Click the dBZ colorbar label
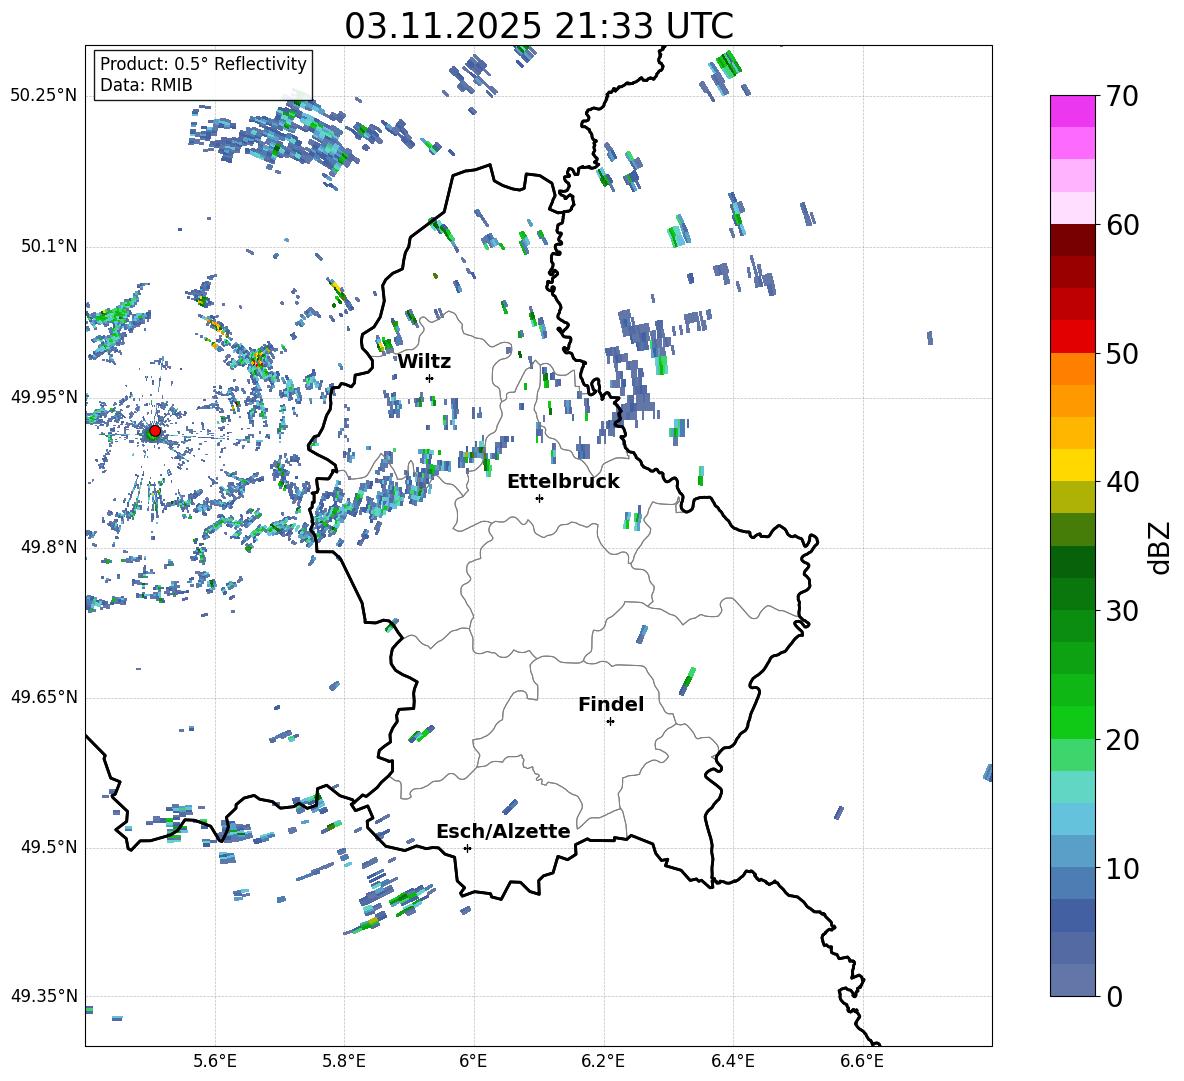The width and height of the screenshot is (1184, 1081). (x=1161, y=547)
